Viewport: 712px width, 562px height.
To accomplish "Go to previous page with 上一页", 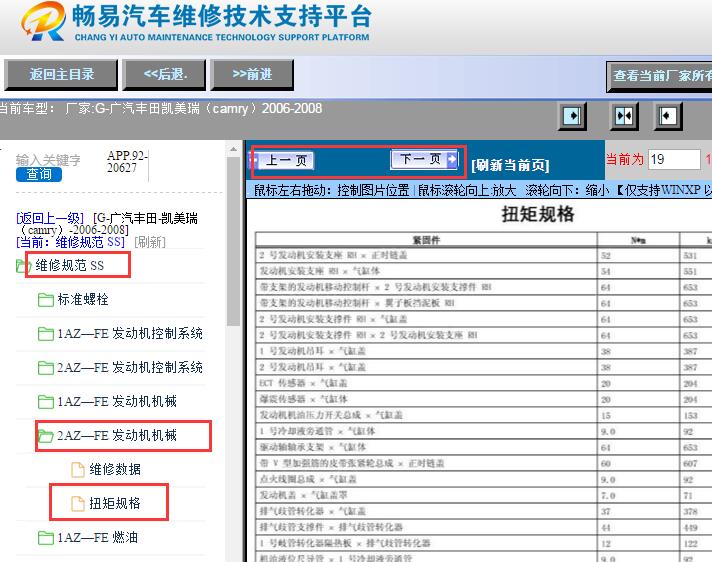I will [282, 160].
